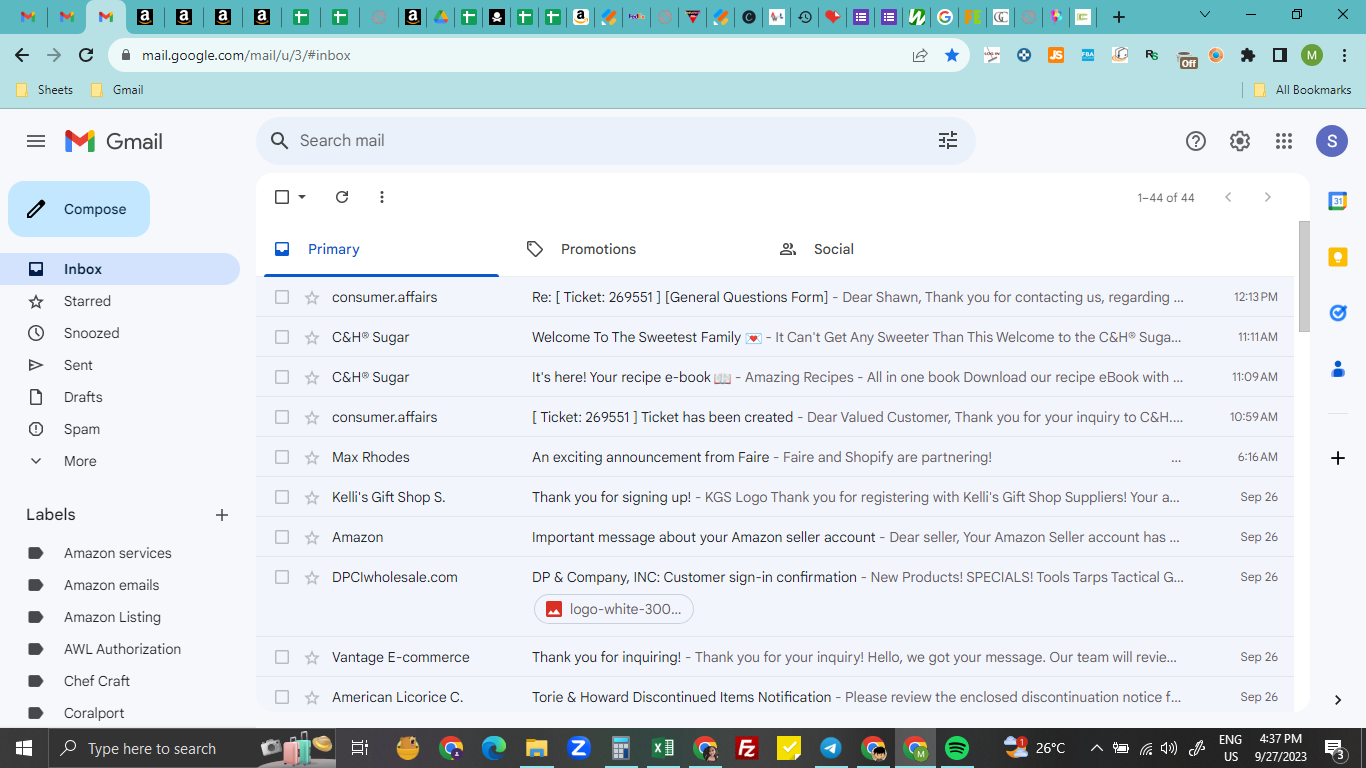
Task: Open Google Keep in the side panel
Action: (x=1338, y=257)
